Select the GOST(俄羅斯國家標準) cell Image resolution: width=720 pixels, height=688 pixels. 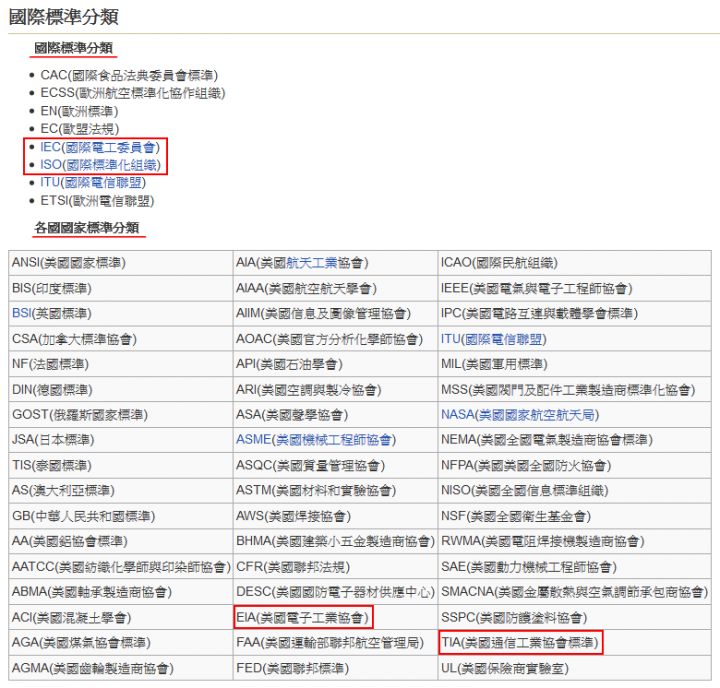[x=121, y=415]
